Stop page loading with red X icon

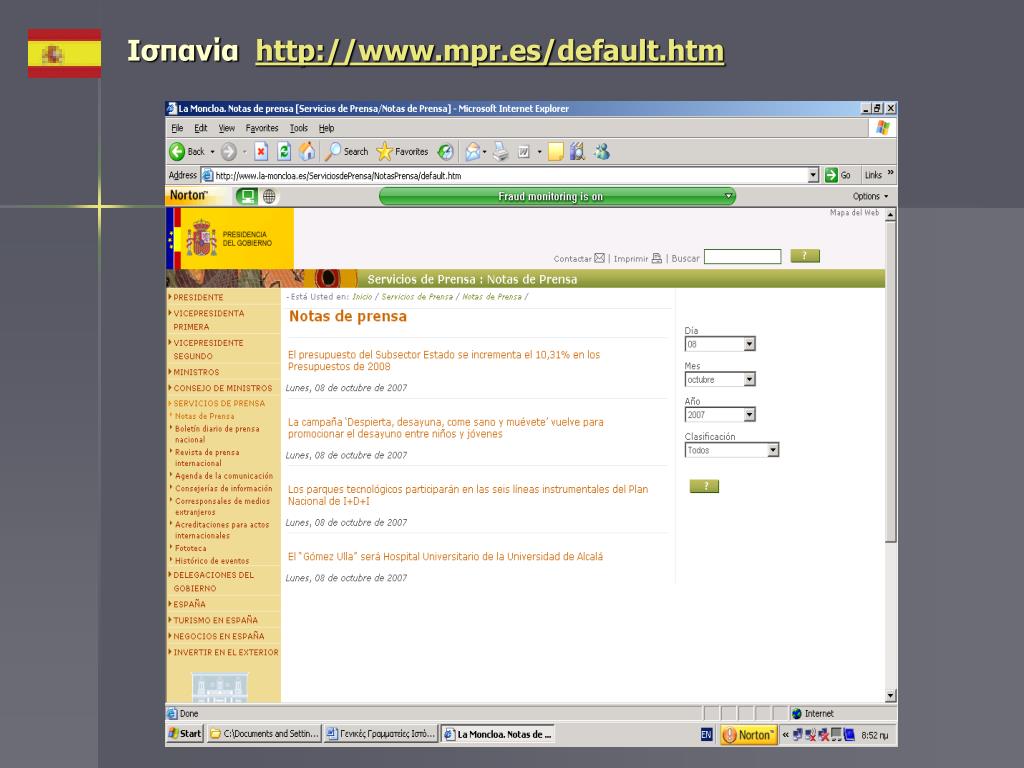tap(261, 152)
